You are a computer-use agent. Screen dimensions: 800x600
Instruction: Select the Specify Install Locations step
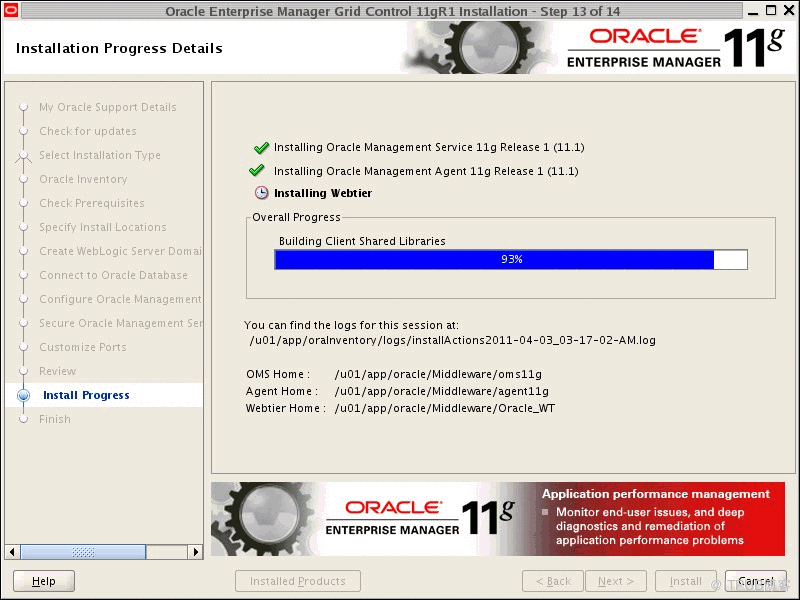pos(103,227)
